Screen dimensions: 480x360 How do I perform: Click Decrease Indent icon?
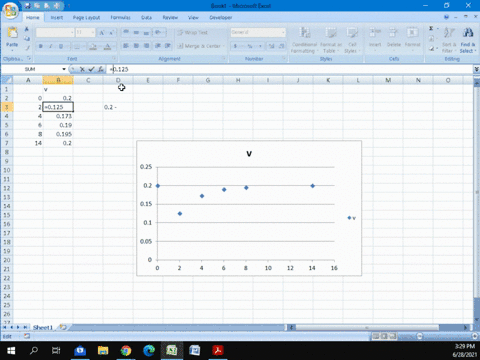point(158,46)
